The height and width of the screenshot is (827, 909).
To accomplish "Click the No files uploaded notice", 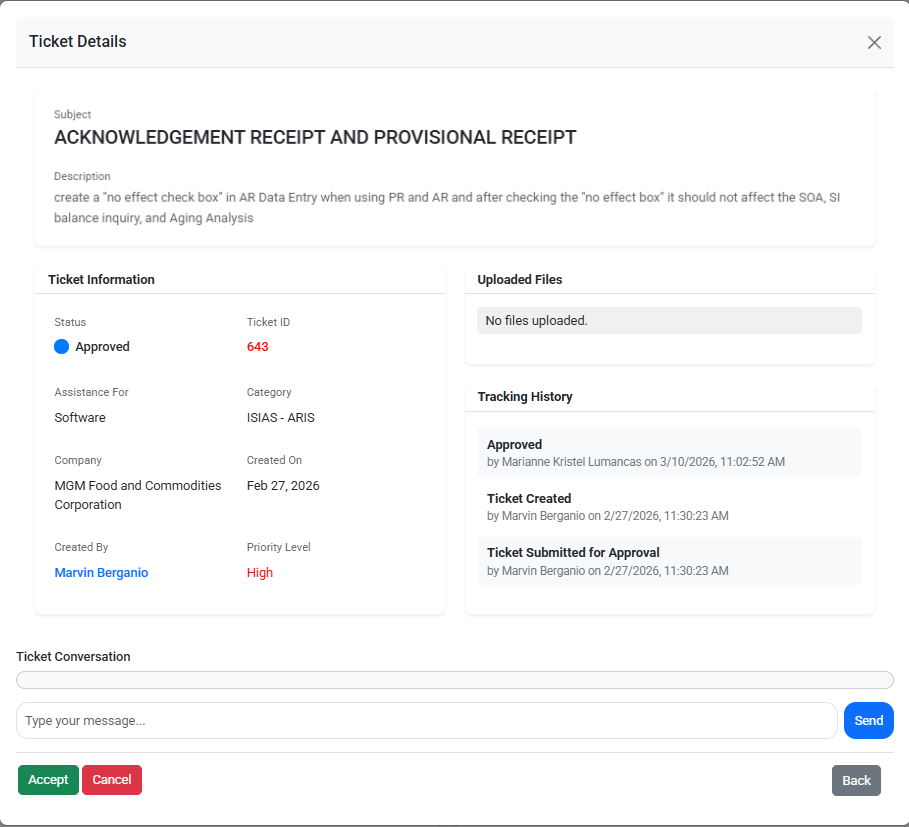I will [670, 320].
